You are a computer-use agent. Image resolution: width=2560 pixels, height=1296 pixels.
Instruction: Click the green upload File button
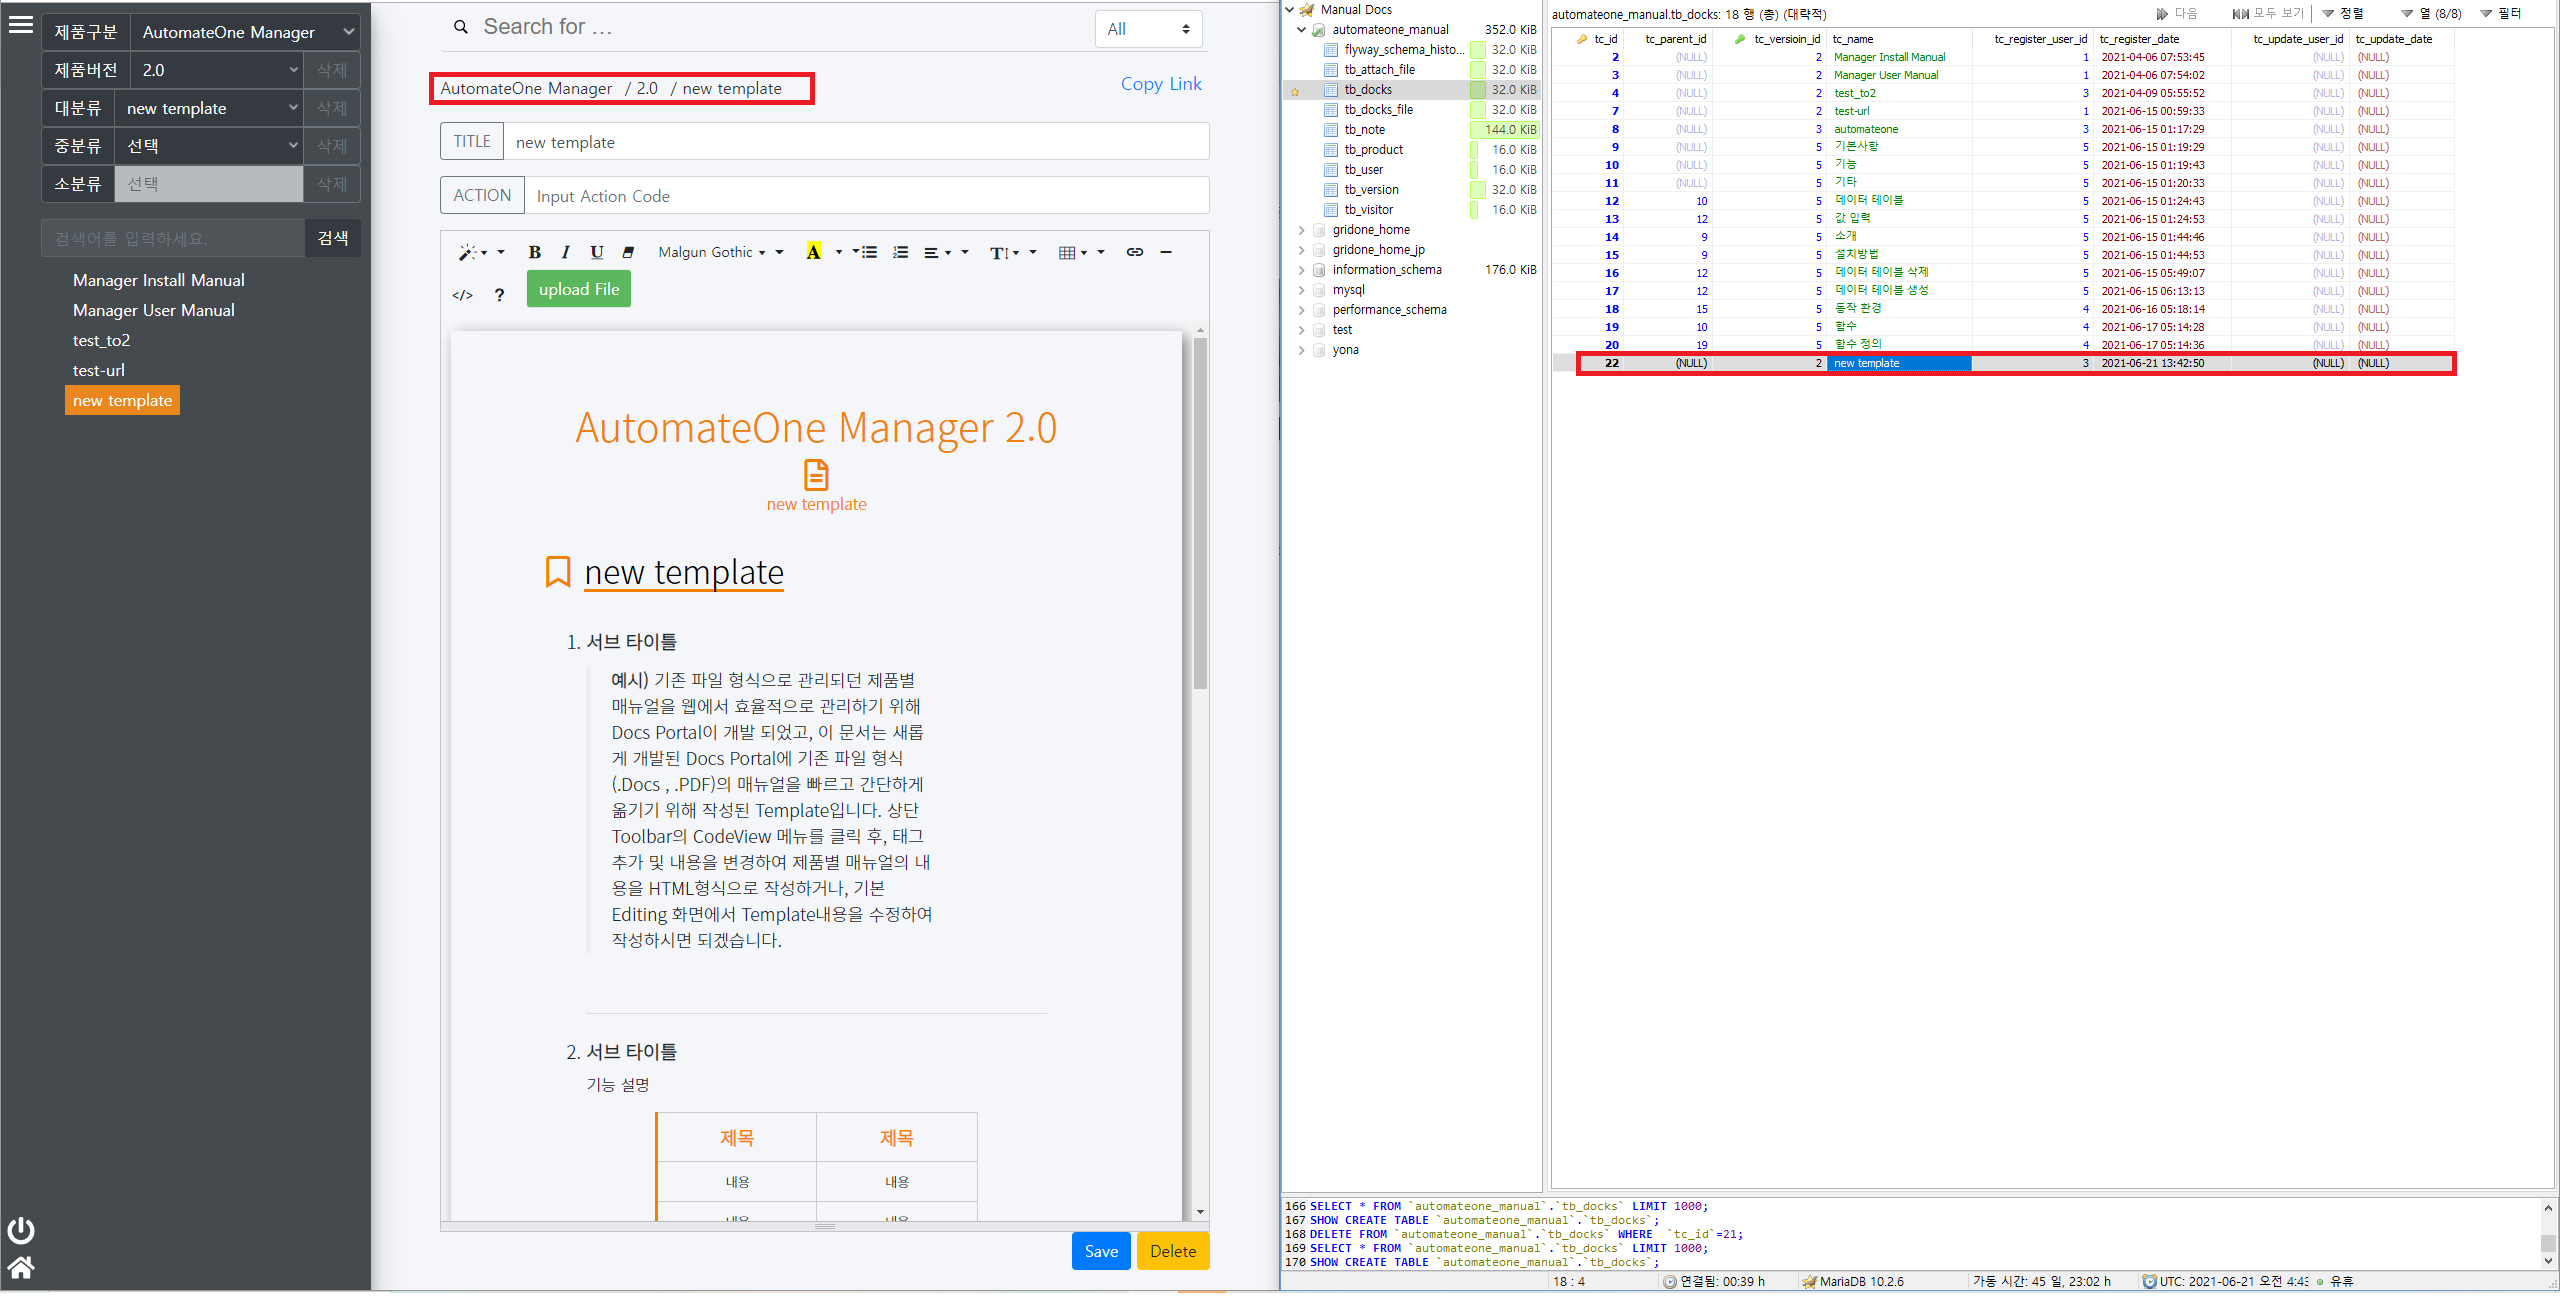click(x=578, y=289)
